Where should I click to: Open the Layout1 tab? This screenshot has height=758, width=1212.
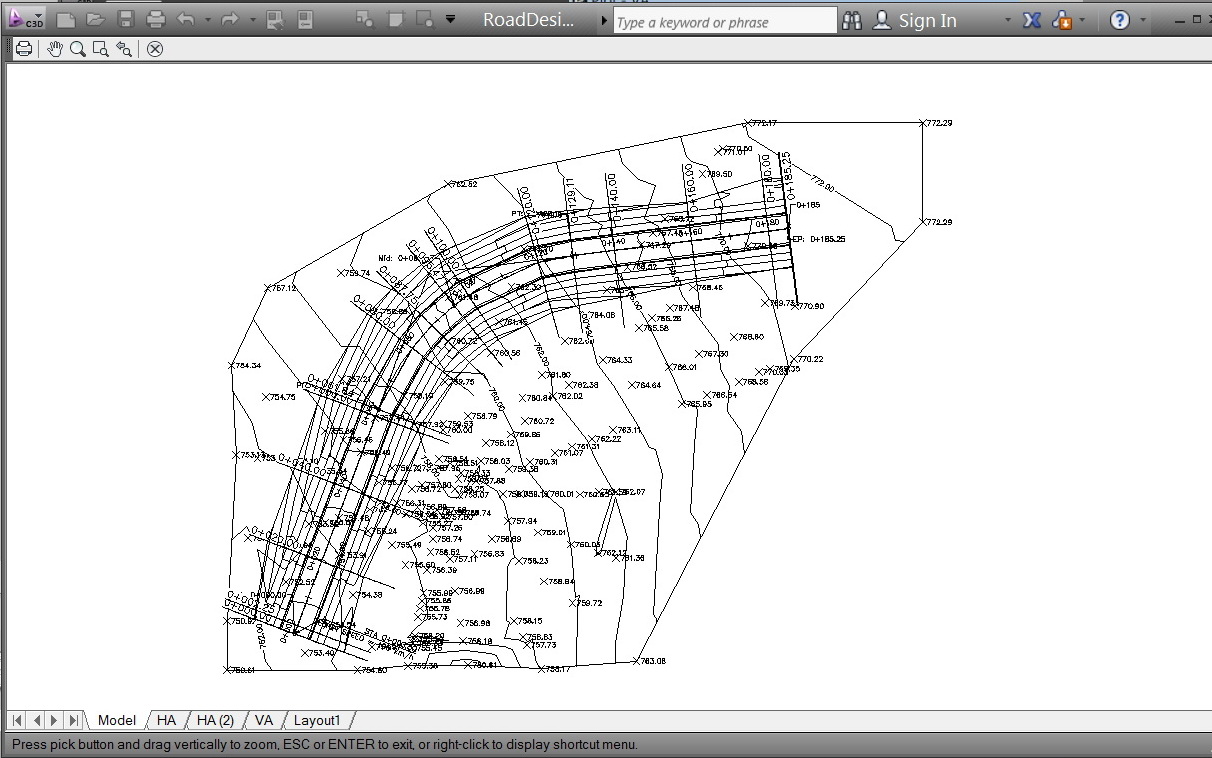click(317, 720)
